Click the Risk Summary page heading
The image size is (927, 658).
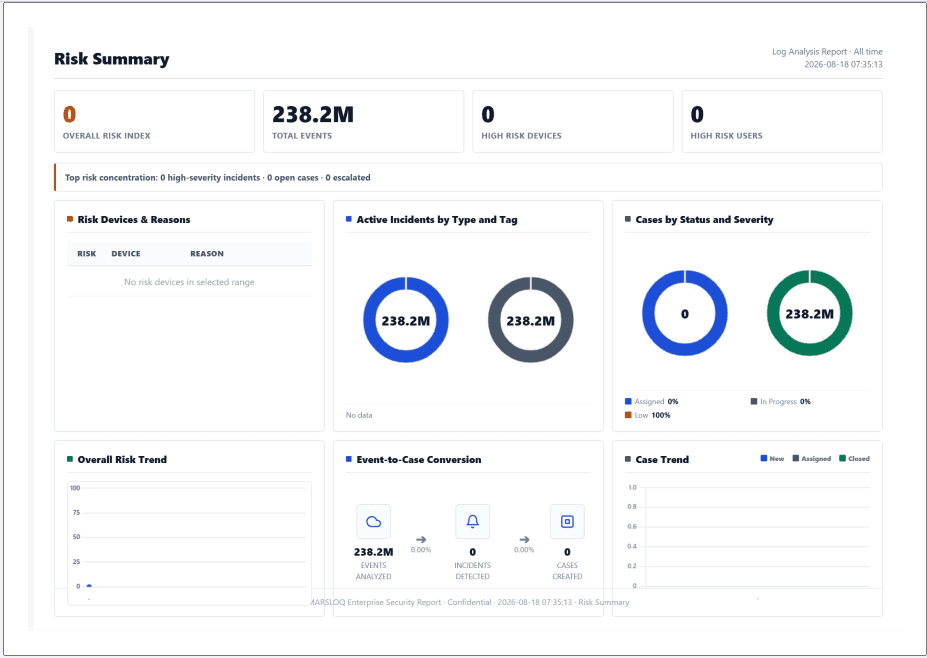coord(112,59)
